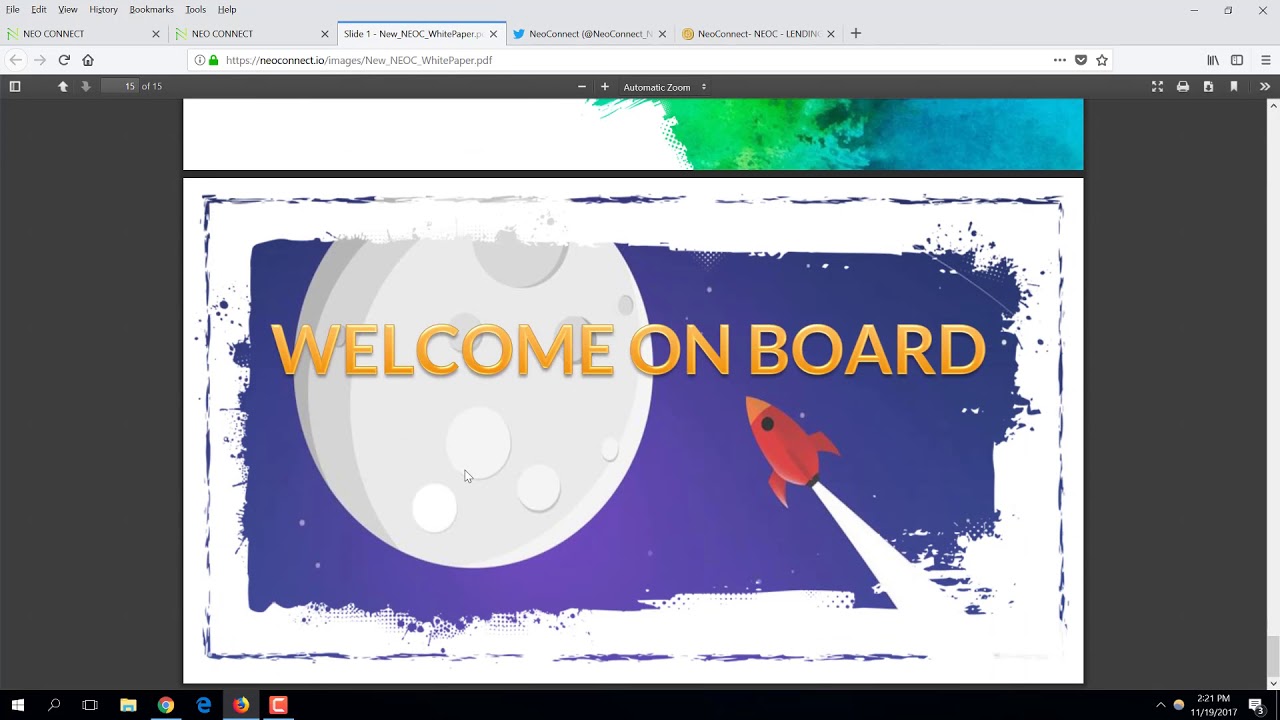Go forward in browser history
1280x720 pixels.
click(x=40, y=60)
